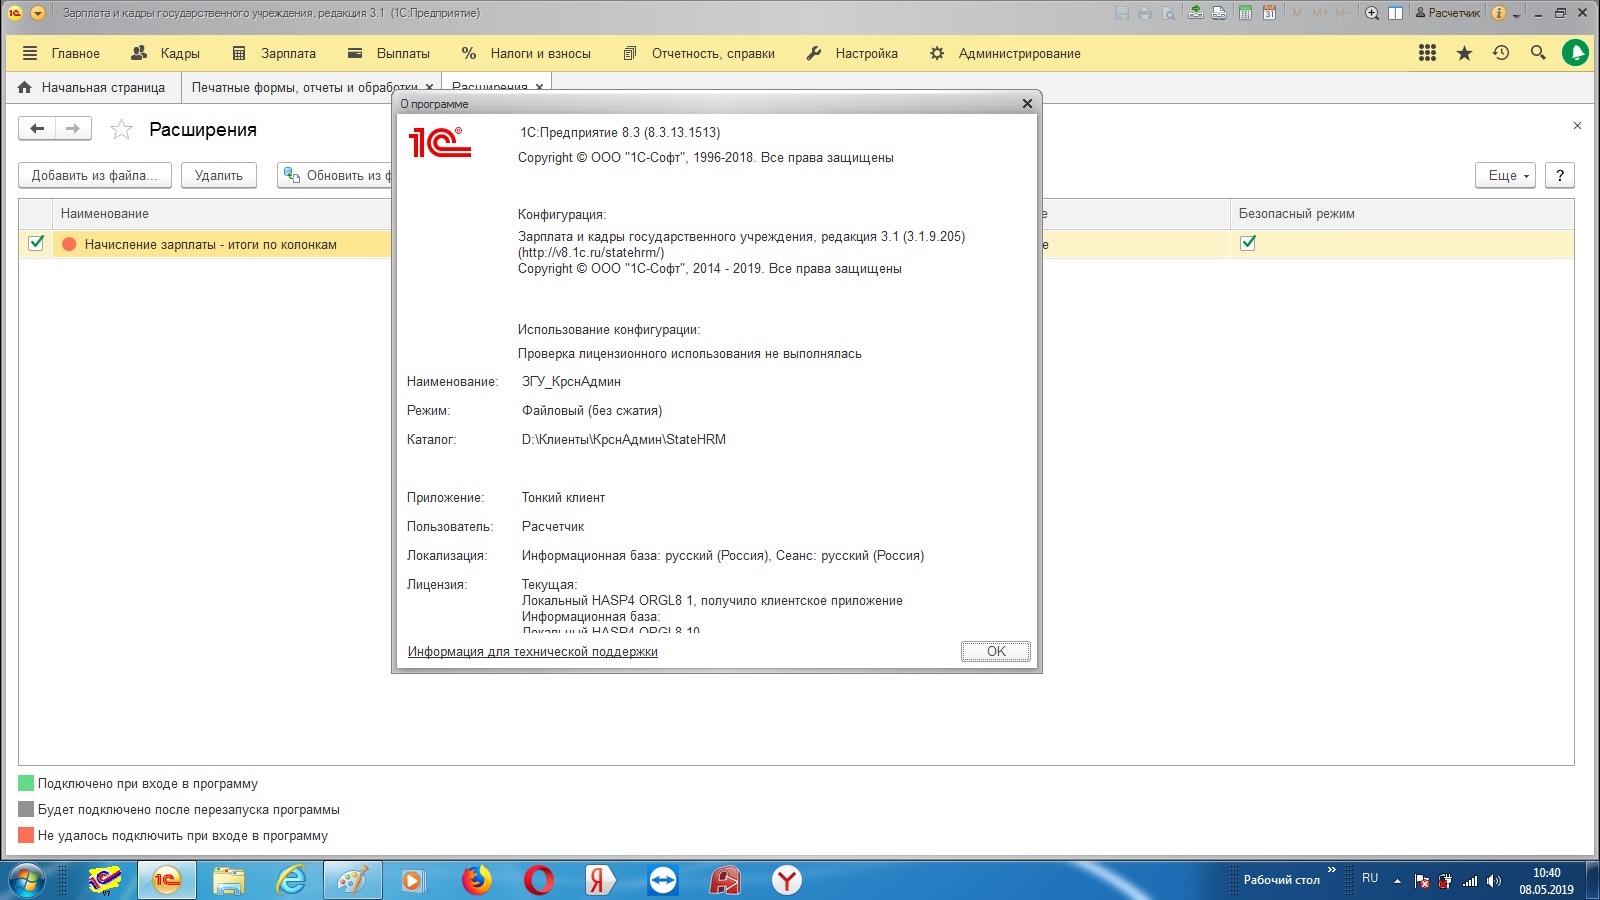The width and height of the screenshot is (1600, 900).
Task: Open Internet Explorer from the taskbar
Action: (x=291, y=880)
